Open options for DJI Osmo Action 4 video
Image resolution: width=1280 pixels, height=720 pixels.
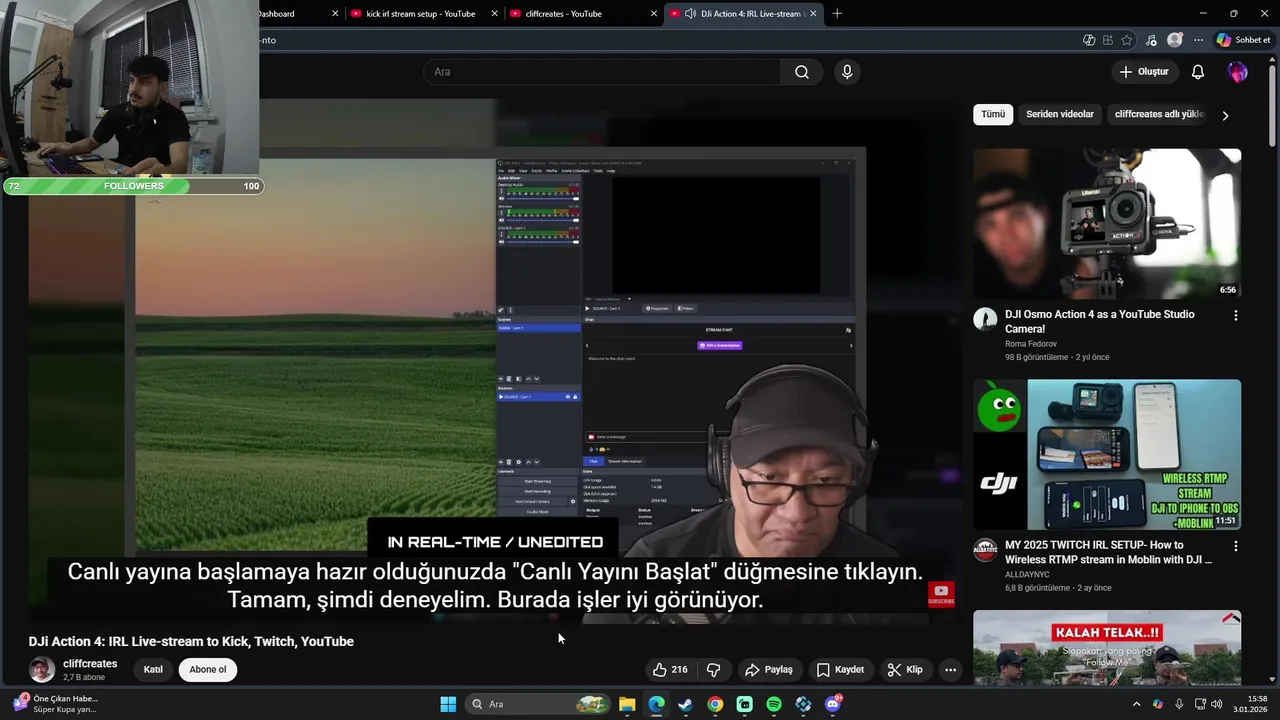pyautogui.click(x=1235, y=316)
